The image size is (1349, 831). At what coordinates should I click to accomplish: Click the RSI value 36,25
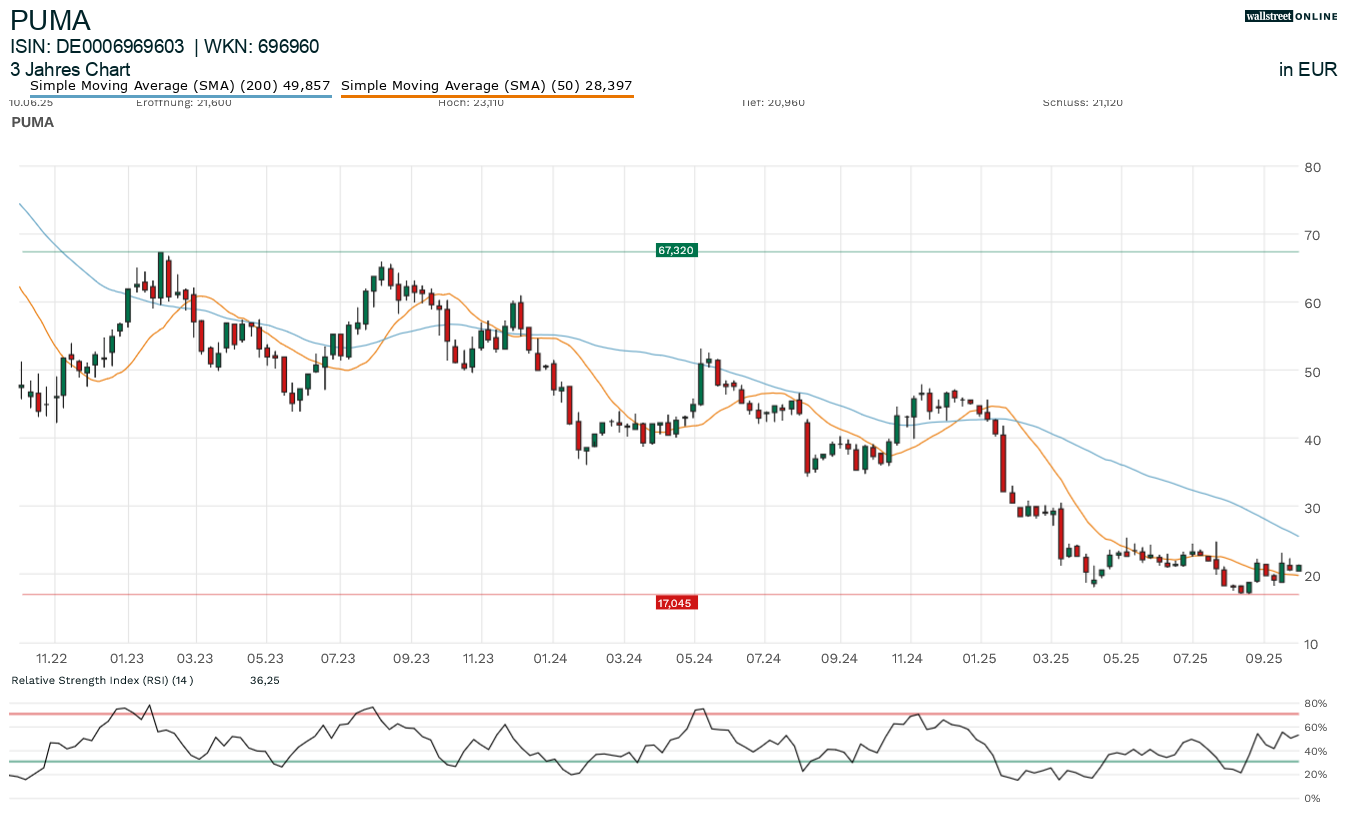(264, 681)
